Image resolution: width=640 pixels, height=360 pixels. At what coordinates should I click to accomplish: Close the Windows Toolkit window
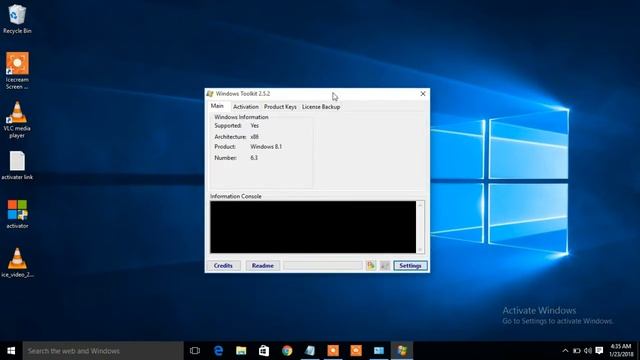423,94
